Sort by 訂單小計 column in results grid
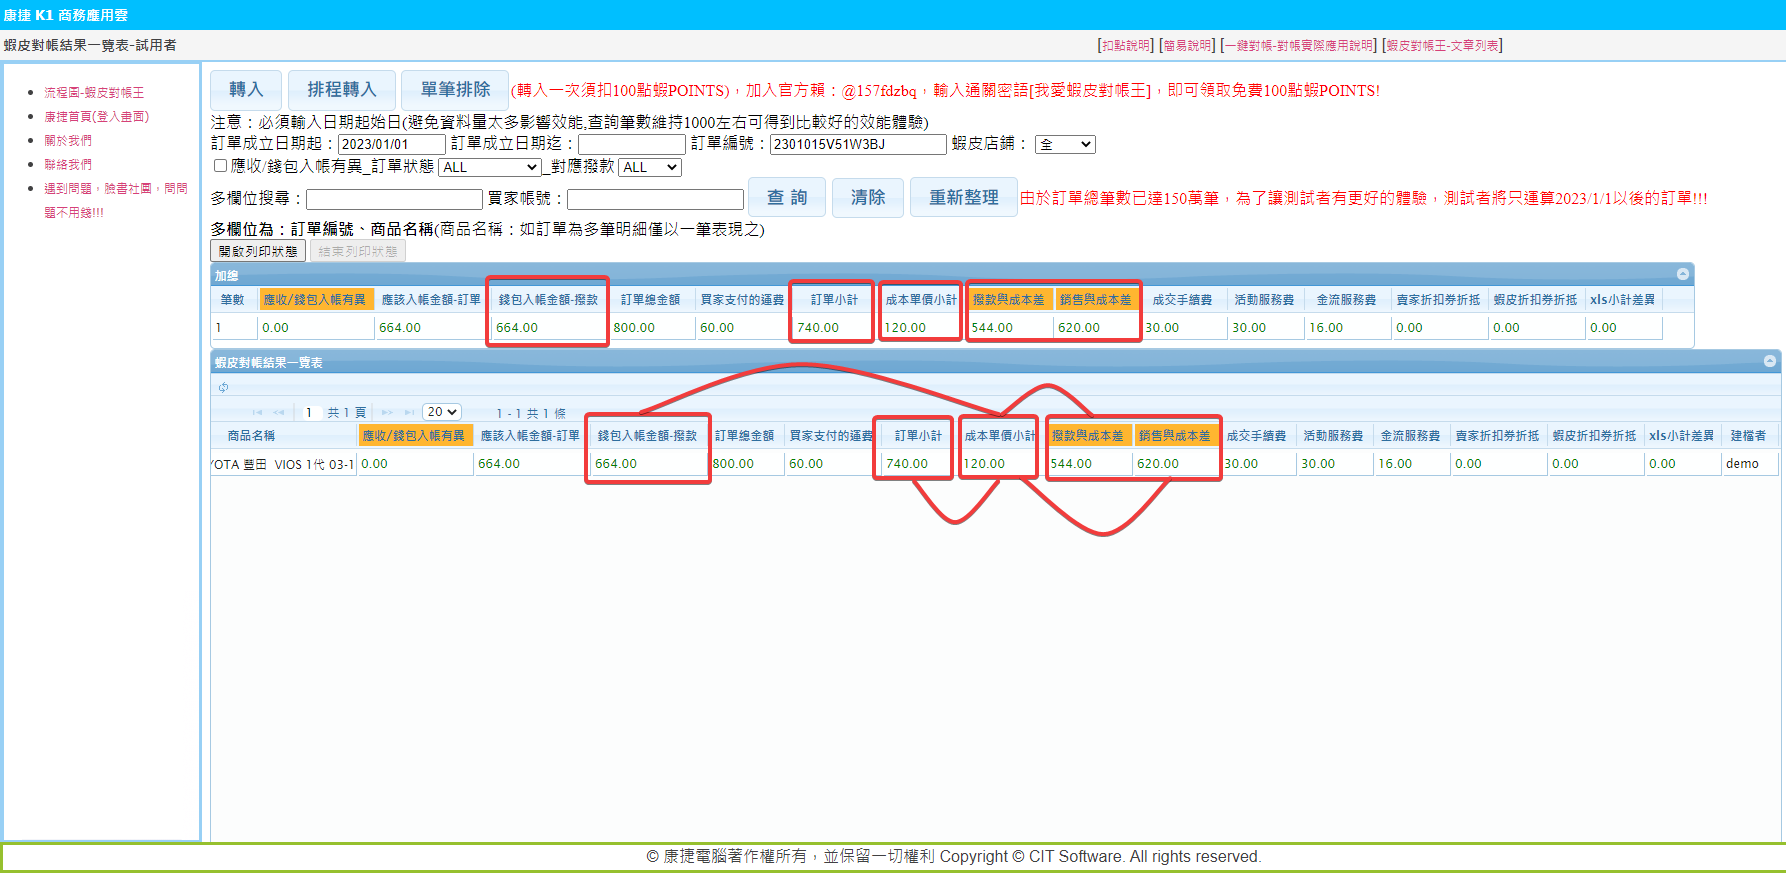The height and width of the screenshot is (873, 1786). [918, 436]
